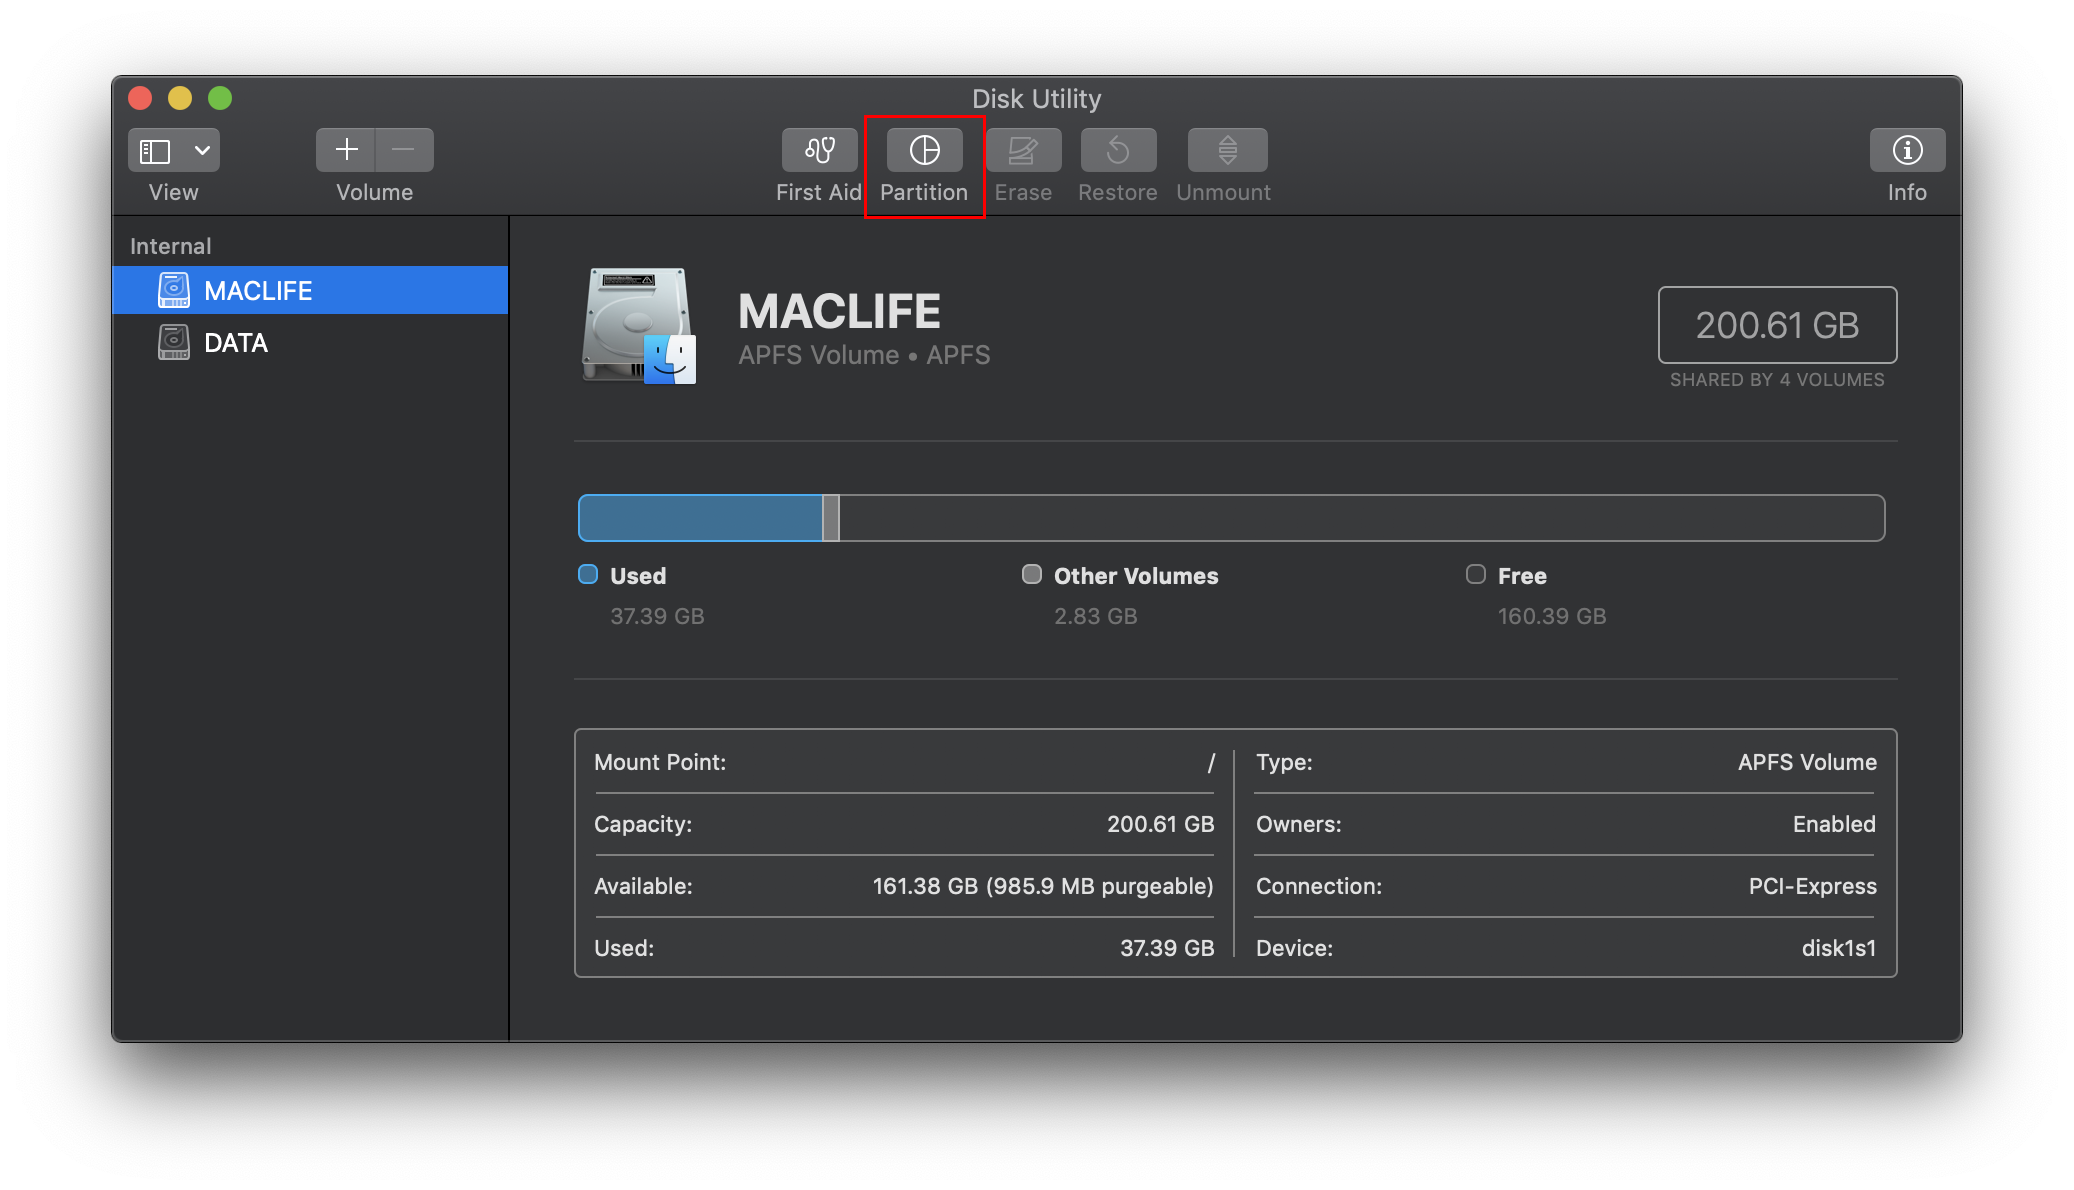Run First Aid on the selected volume
Viewport: 2074px width, 1190px height.
coord(818,150)
